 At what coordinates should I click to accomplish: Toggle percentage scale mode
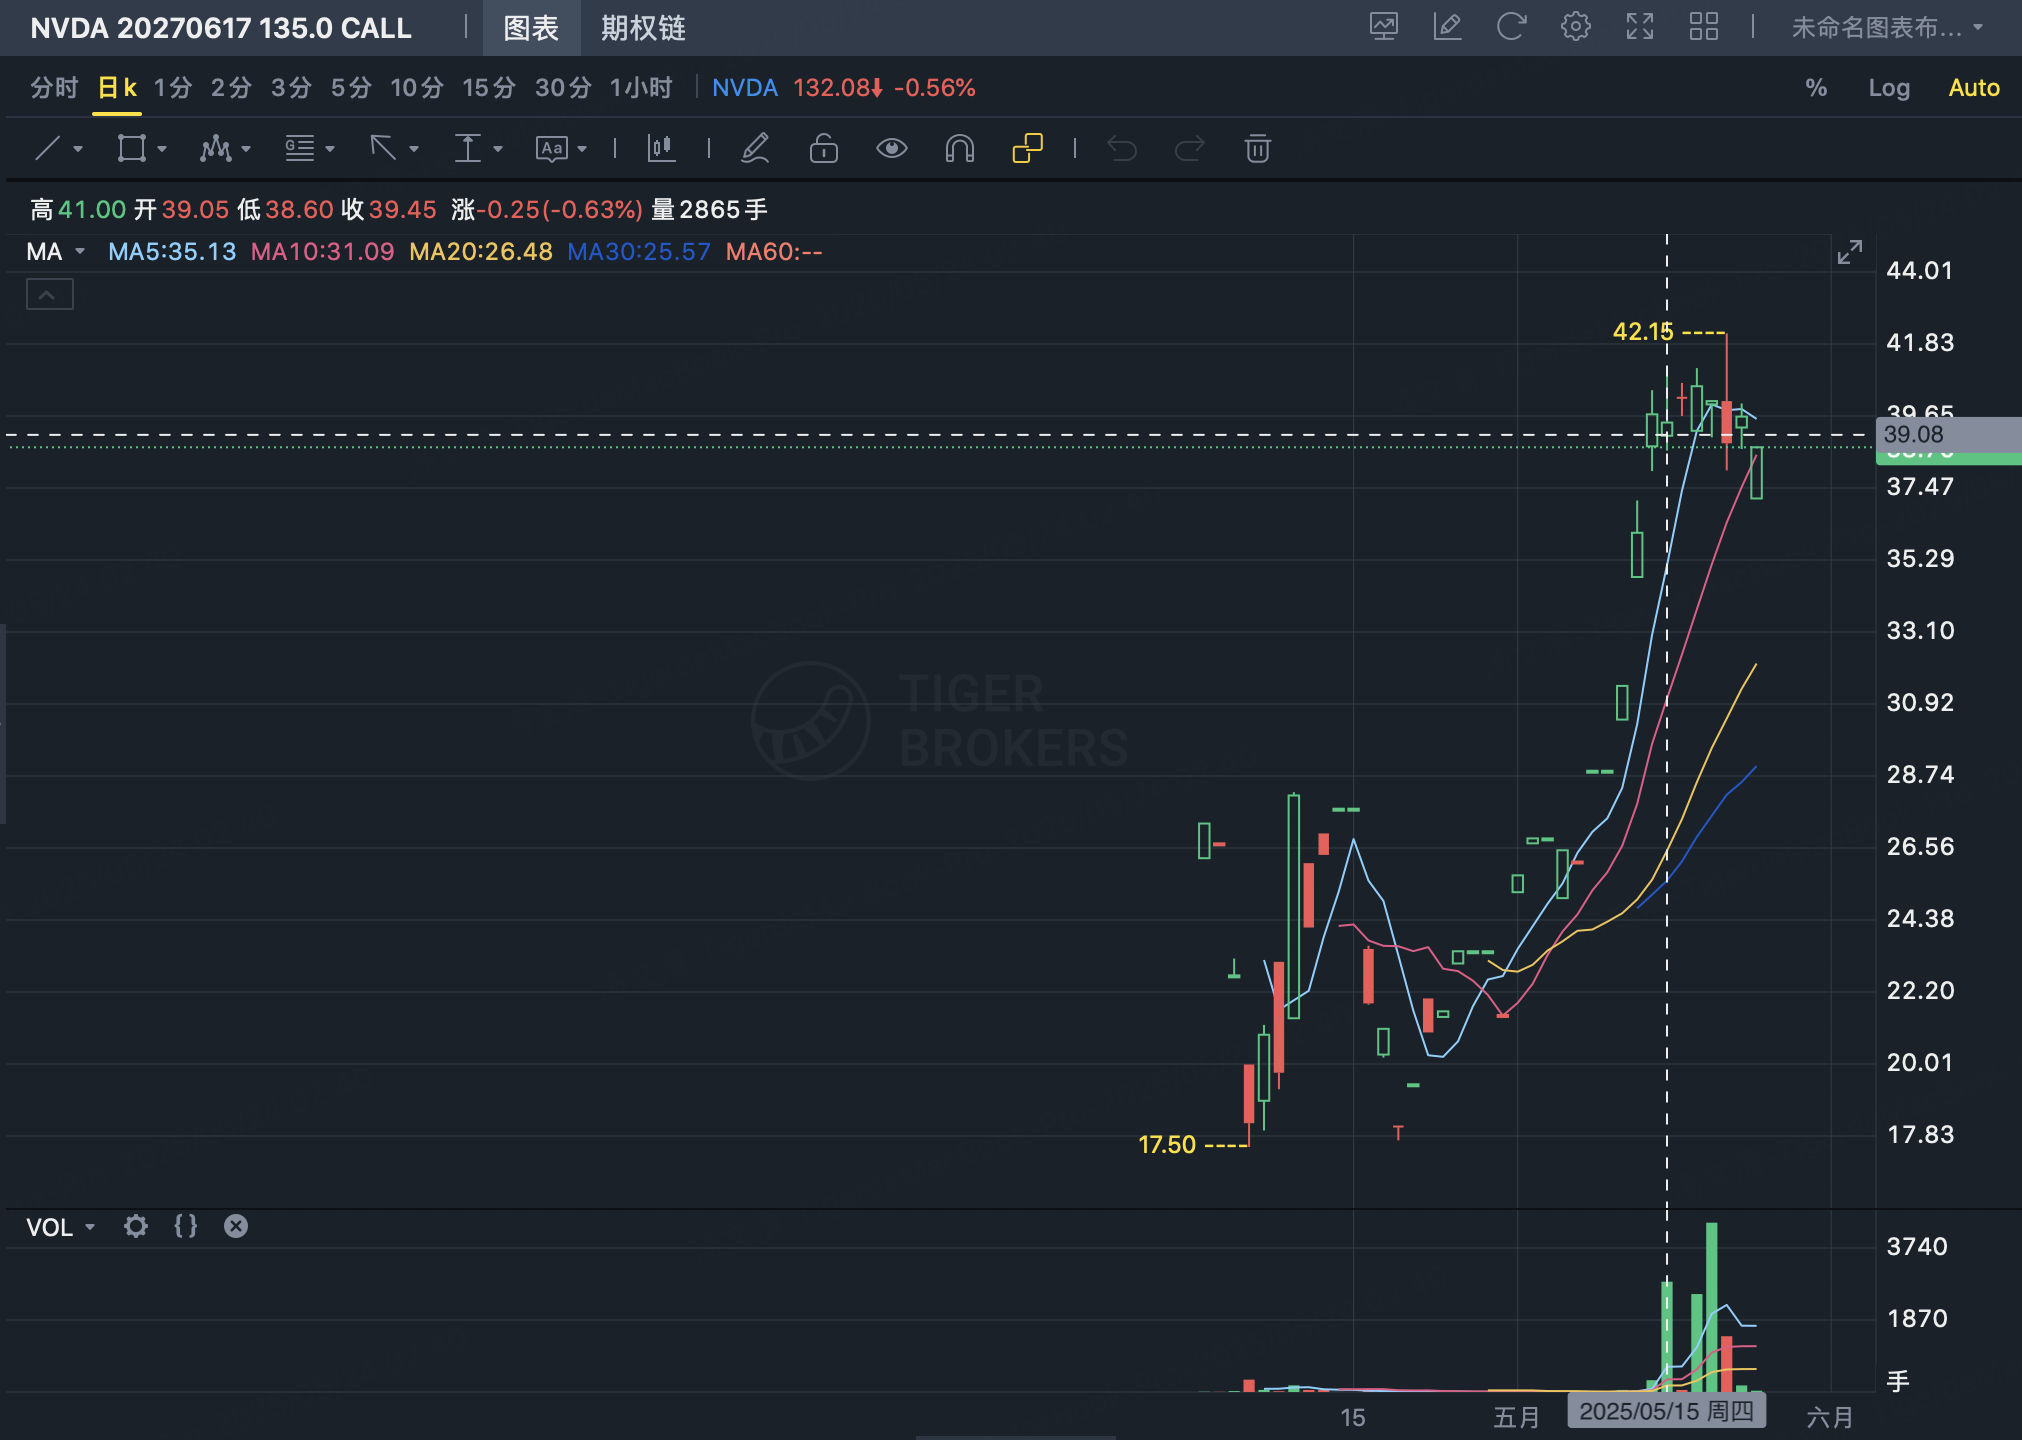pyautogui.click(x=1816, y=88)
